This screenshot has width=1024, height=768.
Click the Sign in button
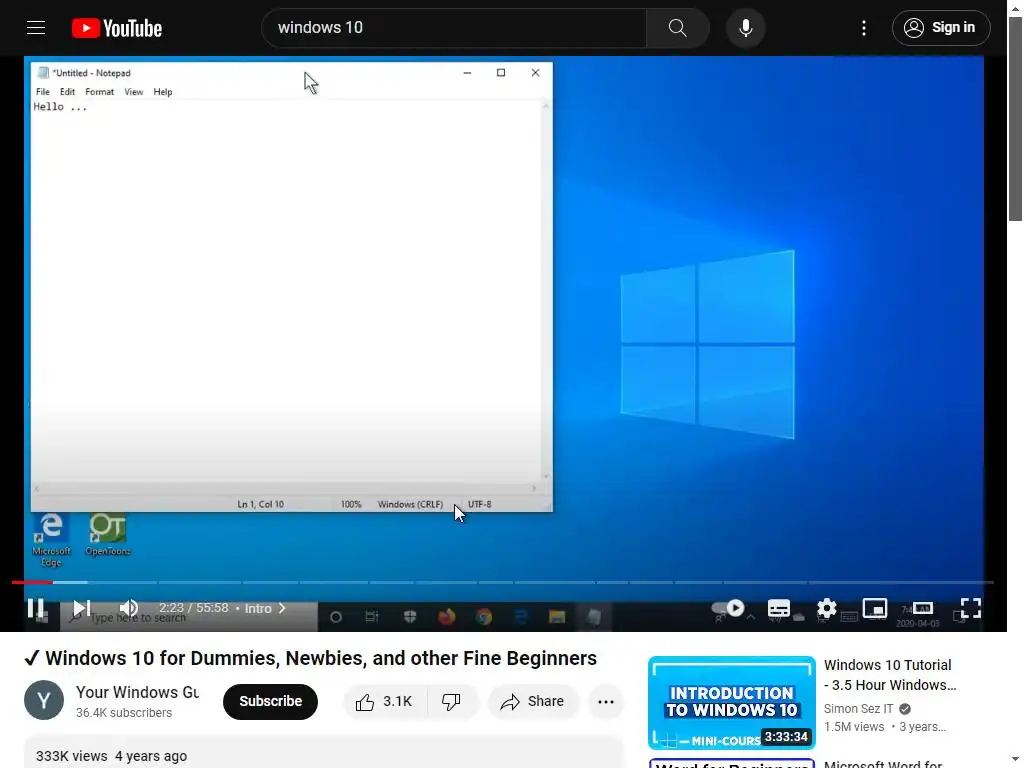point(941,27)
